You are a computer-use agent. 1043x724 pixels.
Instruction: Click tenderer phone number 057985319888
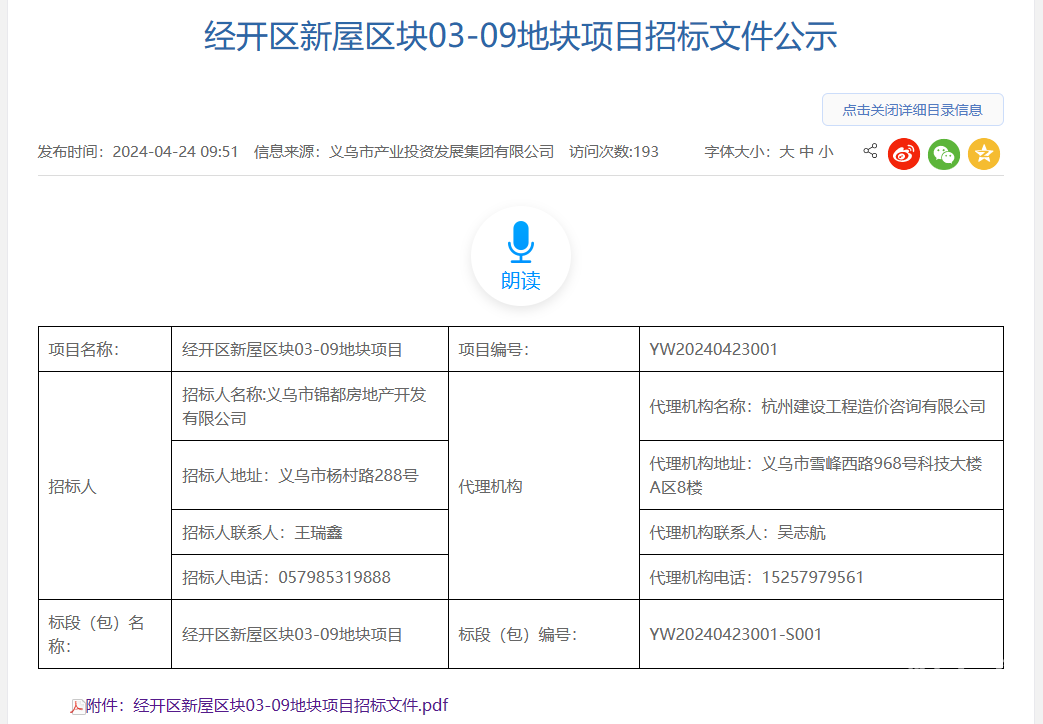pos(334,577)
